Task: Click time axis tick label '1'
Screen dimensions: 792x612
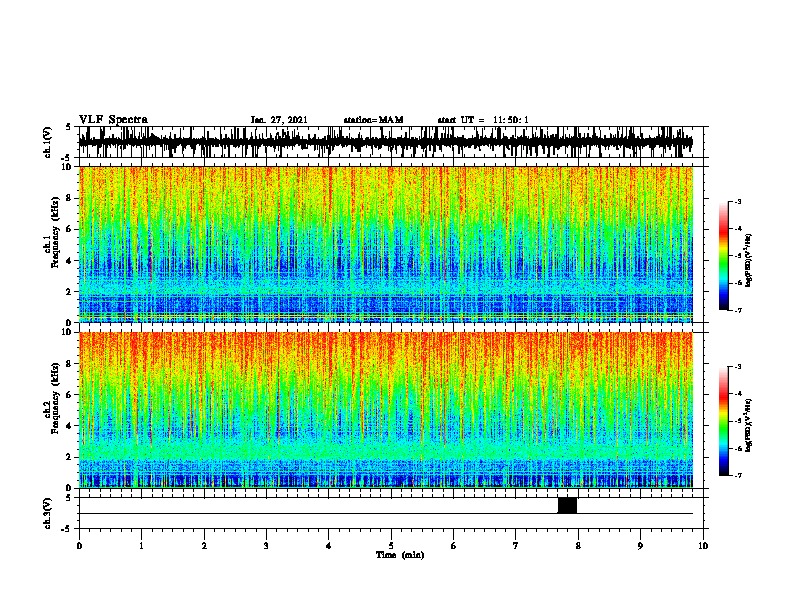Action: 141,546
